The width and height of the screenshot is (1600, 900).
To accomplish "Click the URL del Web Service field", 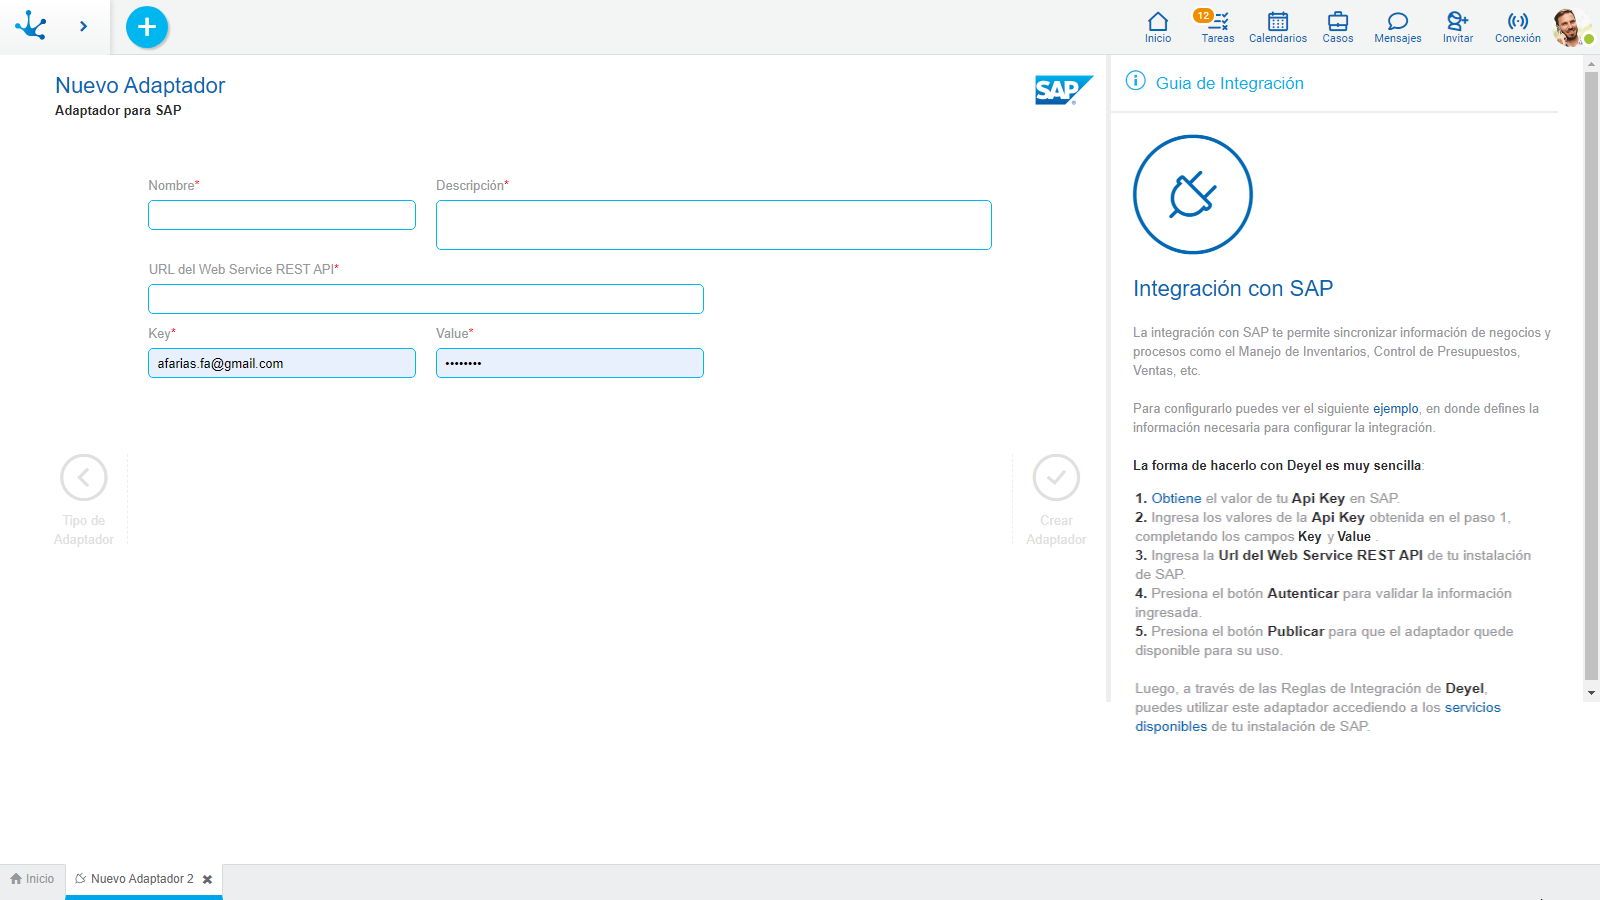I will pyautogui.click(x=426, y=299).
